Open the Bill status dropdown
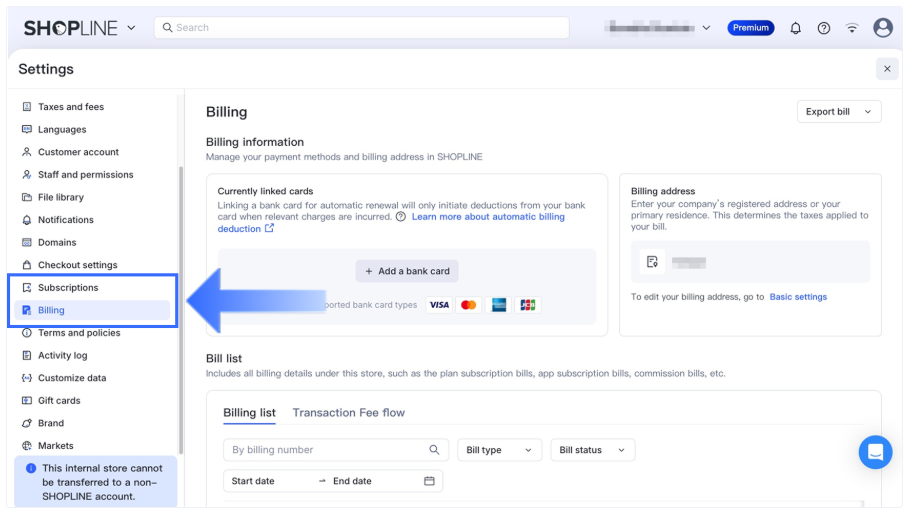 (x=592, y=450)
